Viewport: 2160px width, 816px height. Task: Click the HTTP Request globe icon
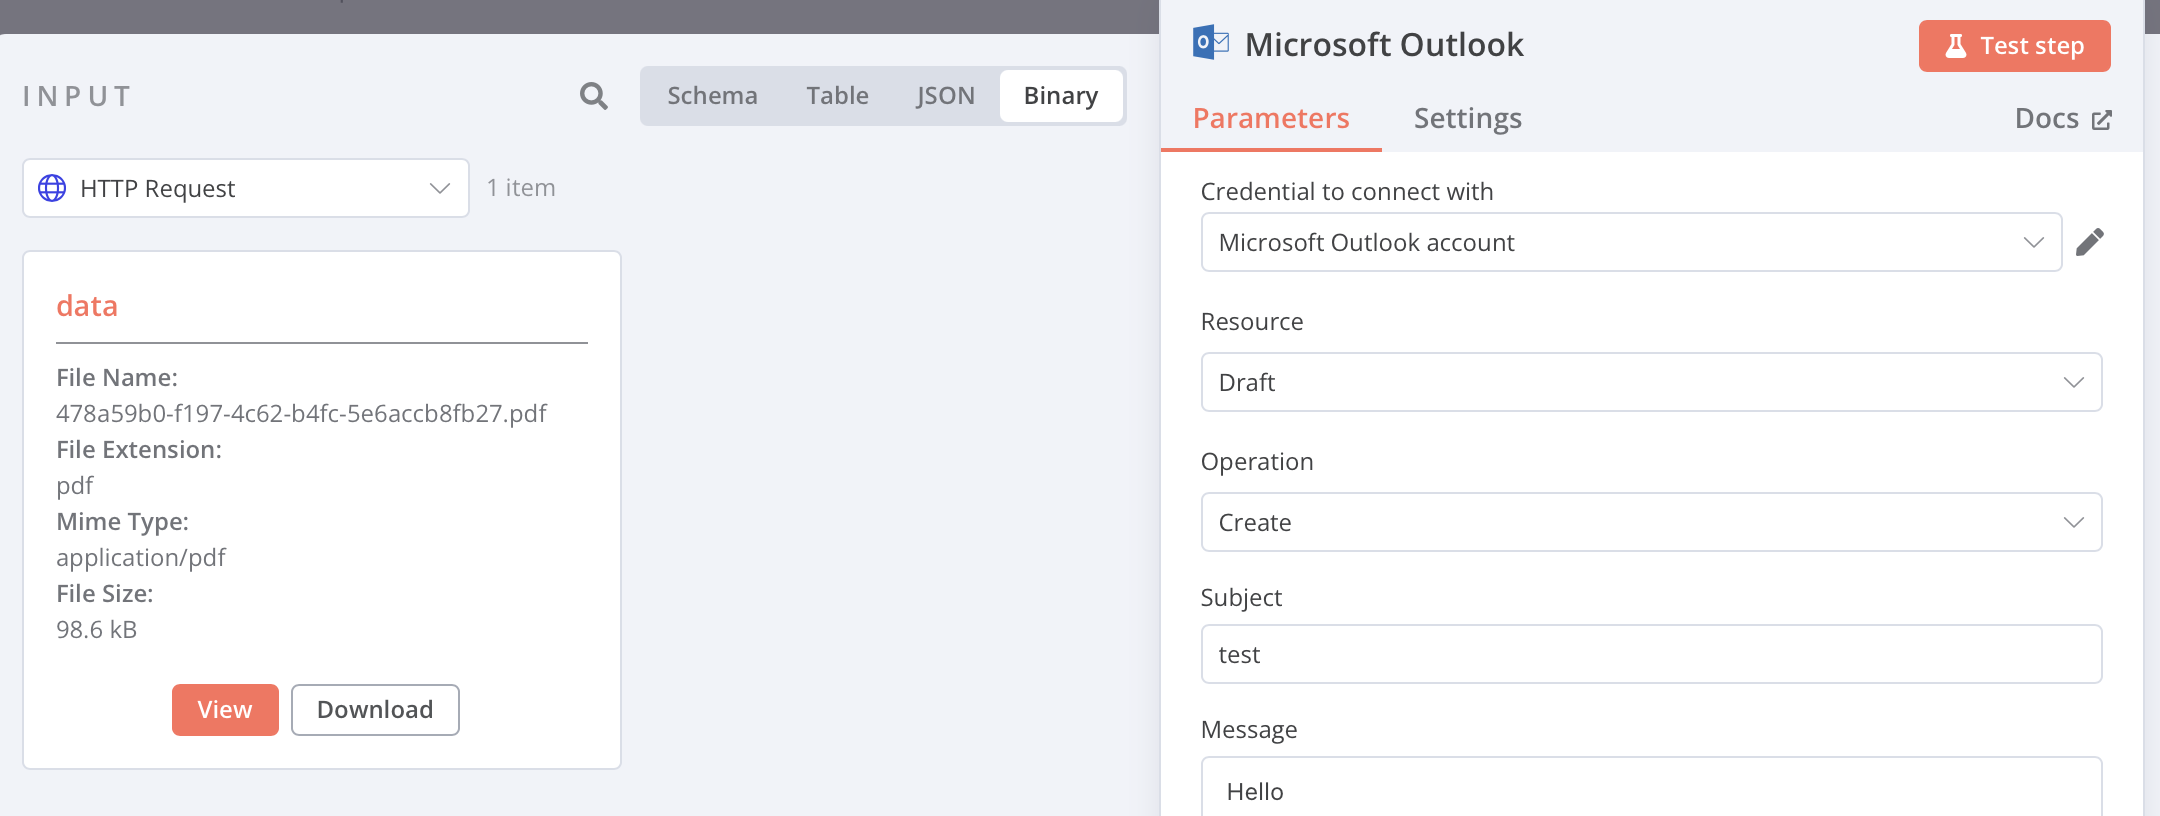click(52, 188)
